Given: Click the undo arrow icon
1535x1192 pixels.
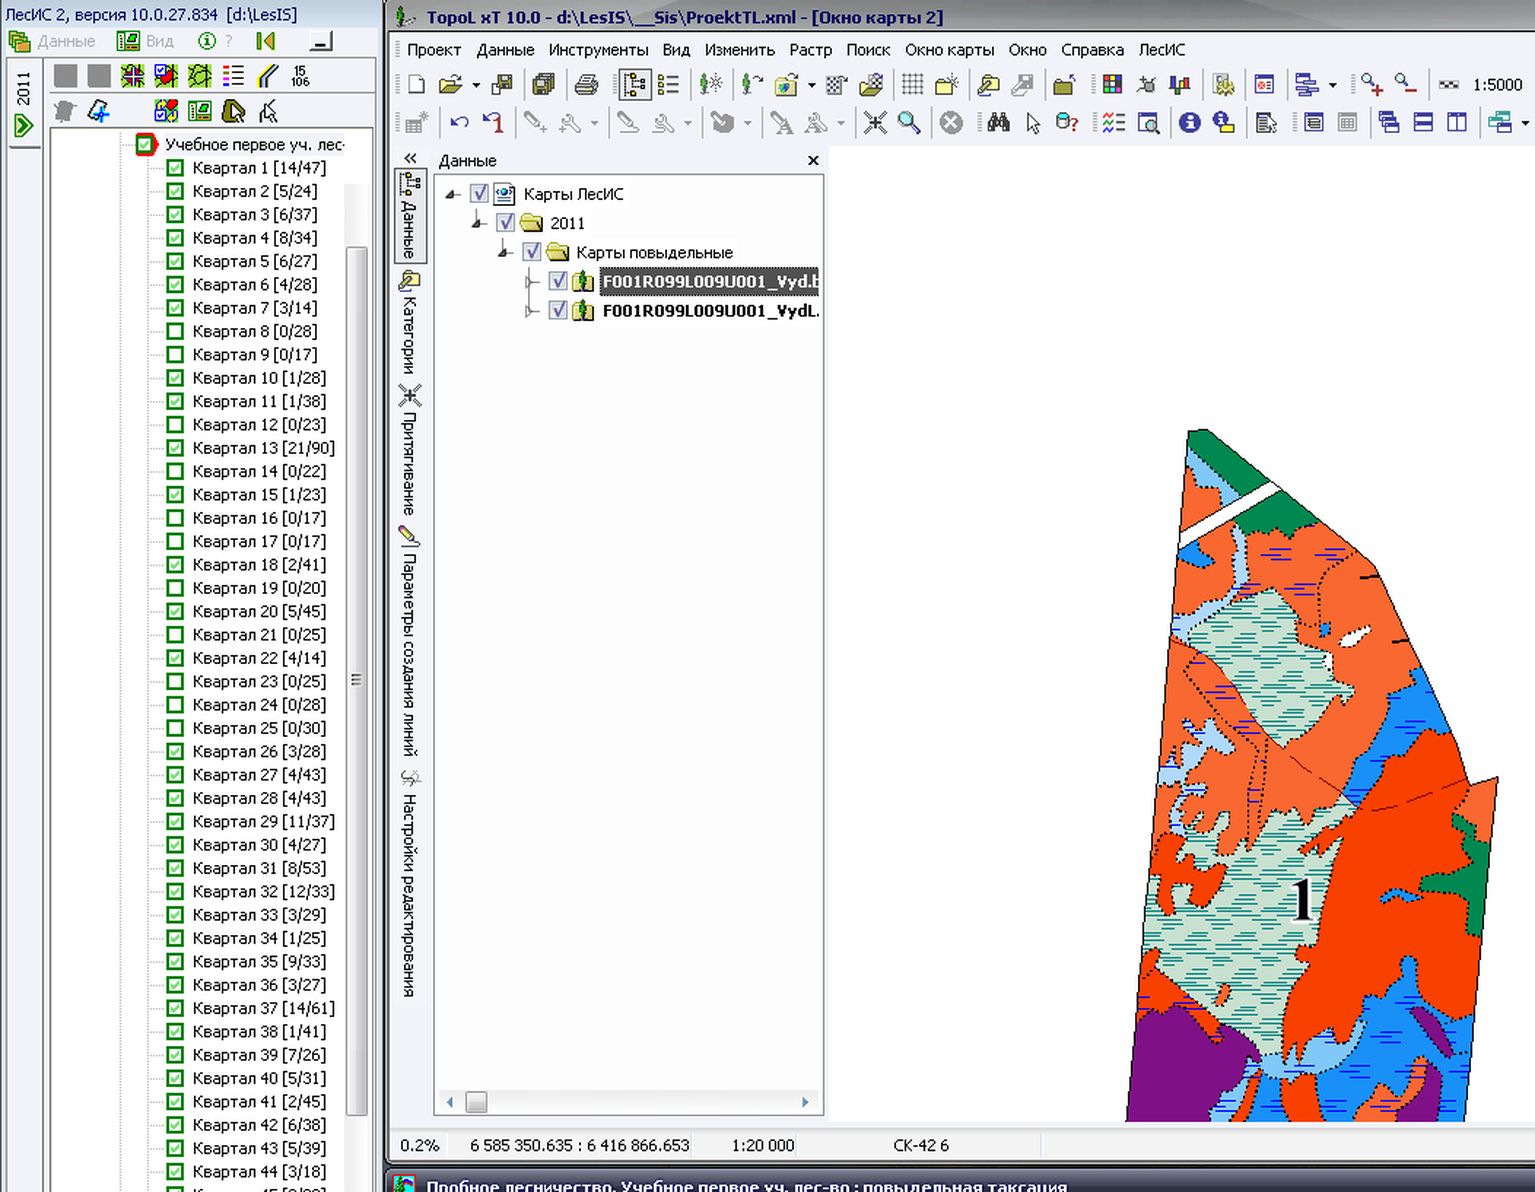Looking at the screenshot, I should pos(459,123).
